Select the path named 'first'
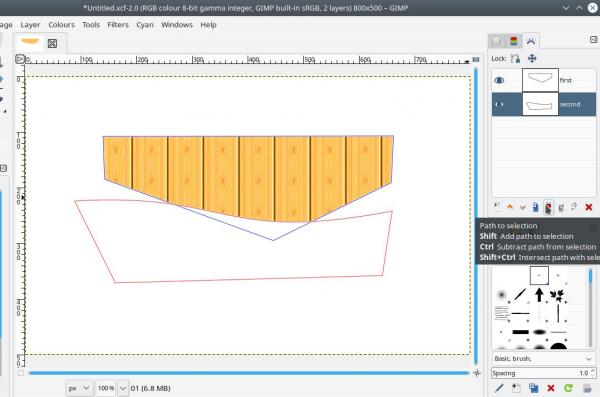Screen dimensions: 600x397 [566, 80]
